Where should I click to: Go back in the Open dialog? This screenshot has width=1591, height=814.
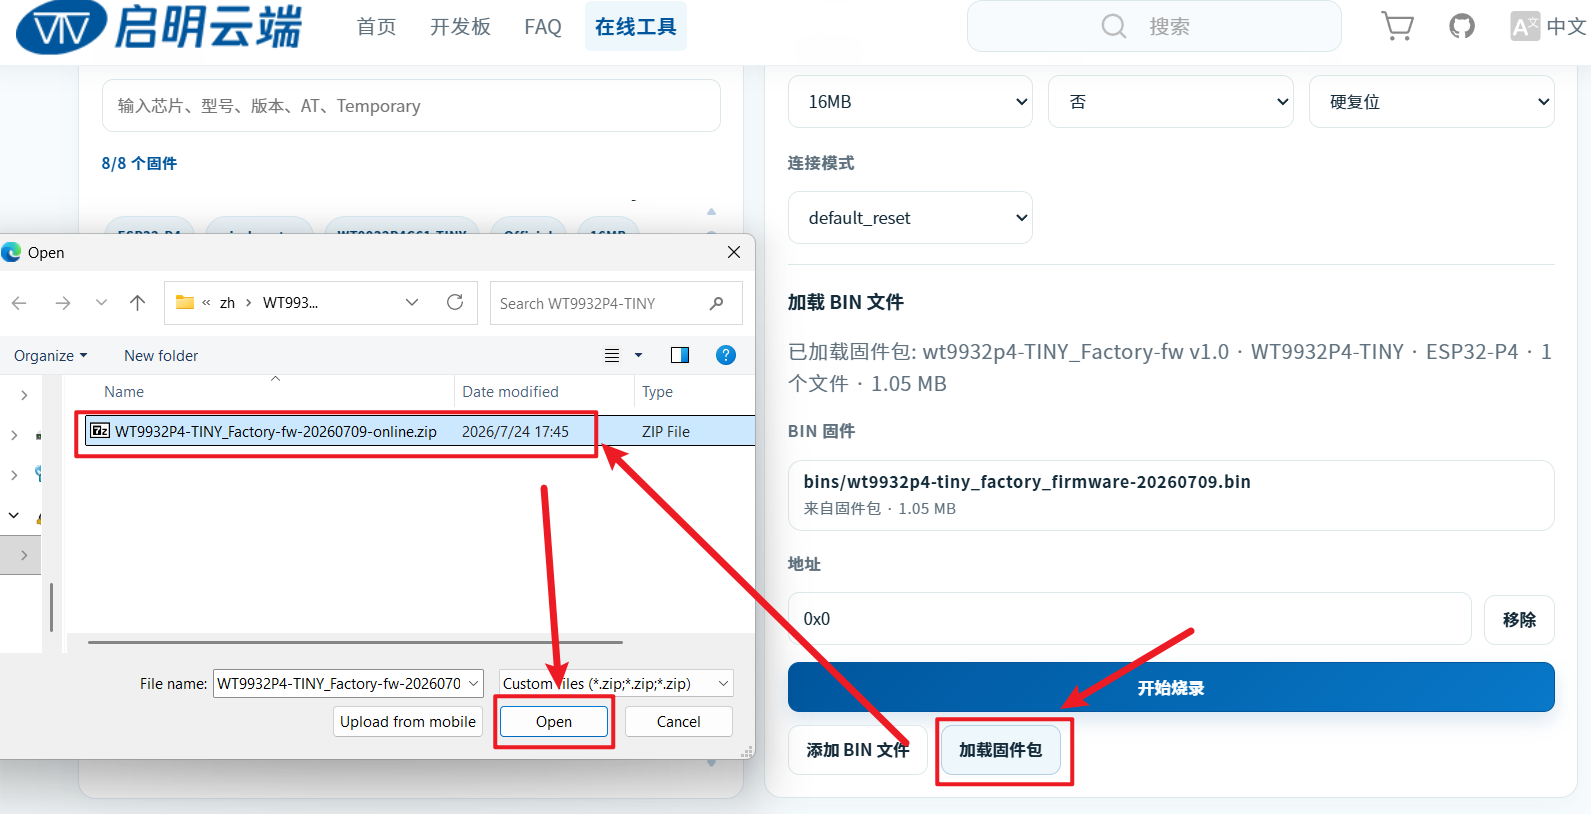19,303
